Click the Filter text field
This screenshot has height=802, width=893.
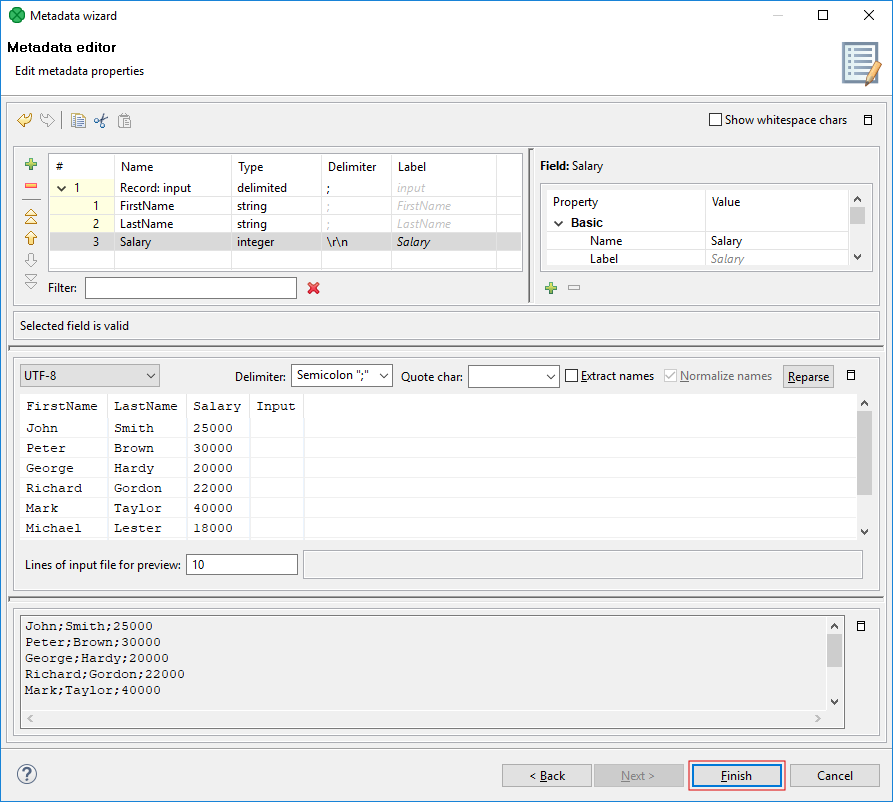click(191, 288)
